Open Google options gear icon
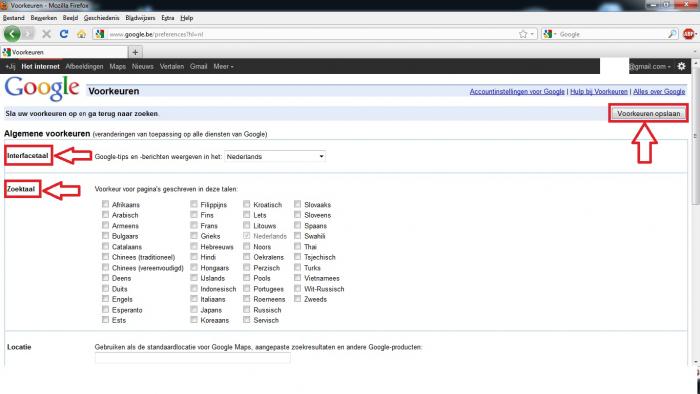This screenshot has height=394, width=700. (681, 66)
